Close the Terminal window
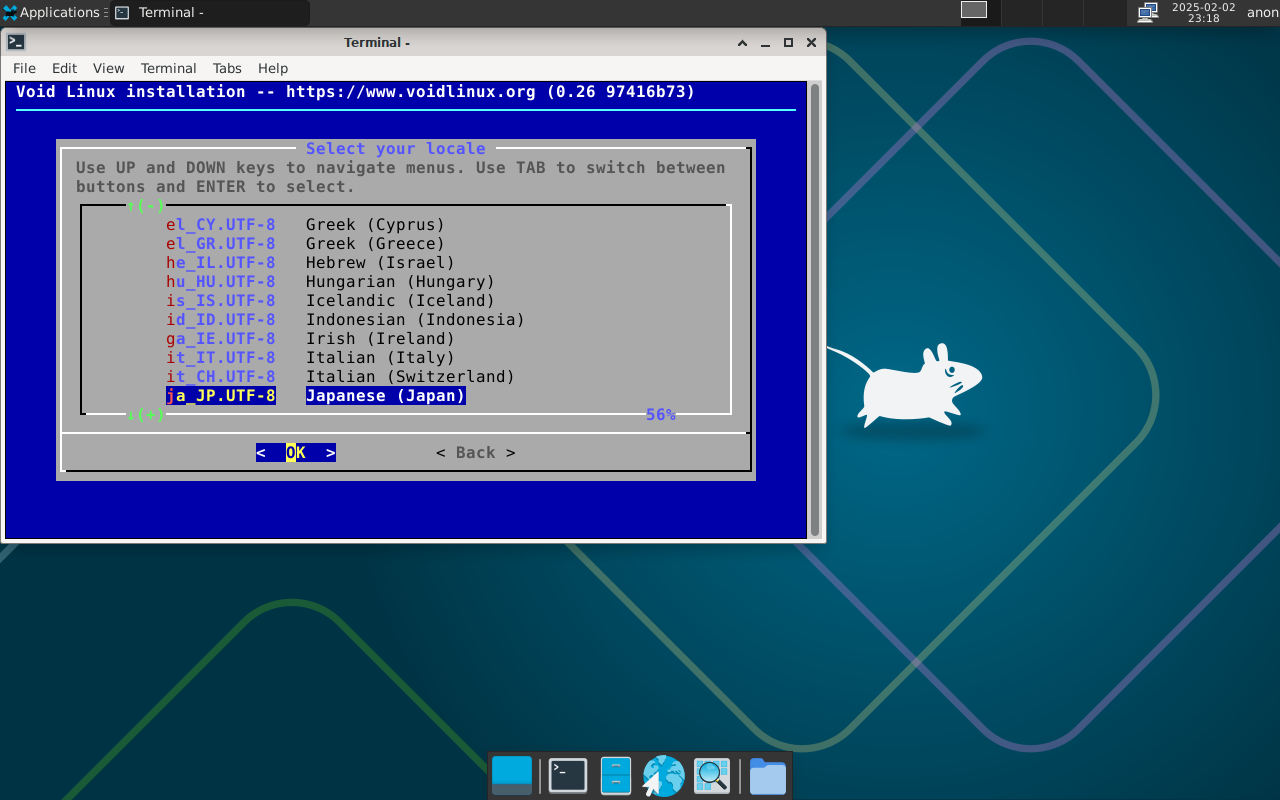The image size is (1280, 800). [x=811, y=43]
